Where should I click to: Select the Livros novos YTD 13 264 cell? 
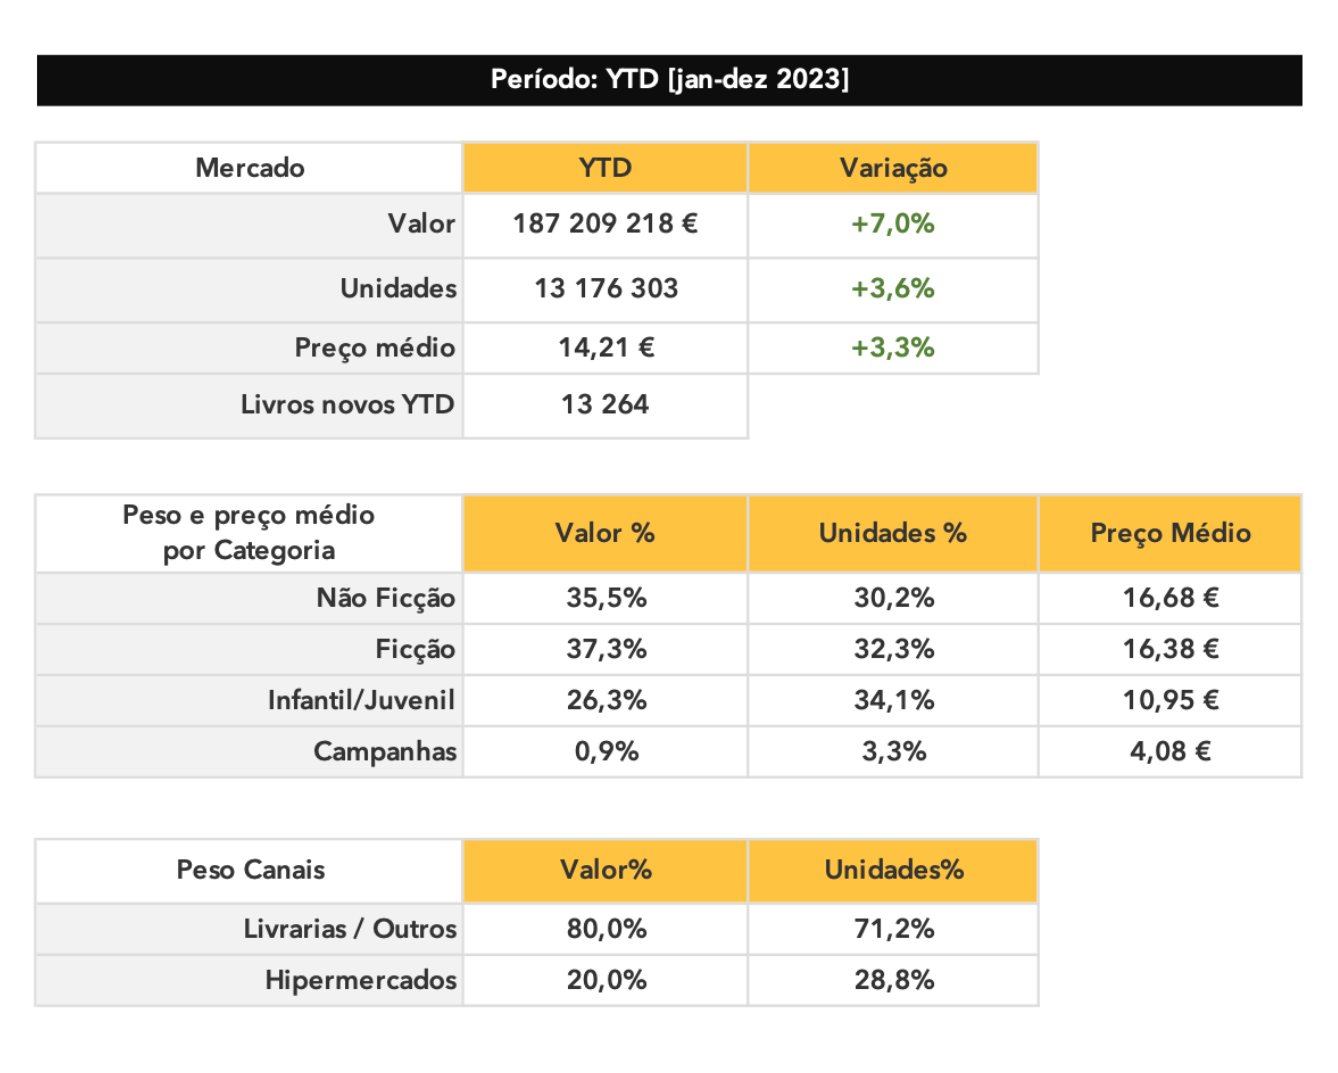(605, 405)
